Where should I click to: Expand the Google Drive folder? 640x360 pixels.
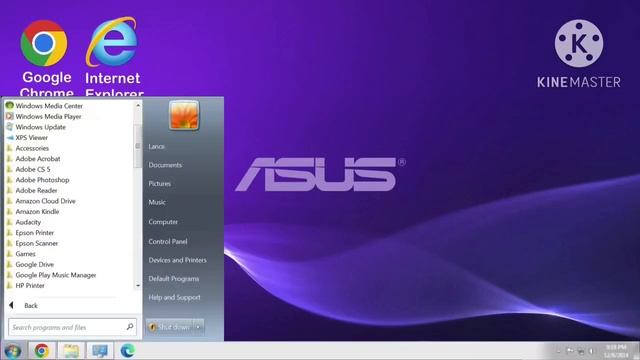pyautogui.click(x=31, y=264)
